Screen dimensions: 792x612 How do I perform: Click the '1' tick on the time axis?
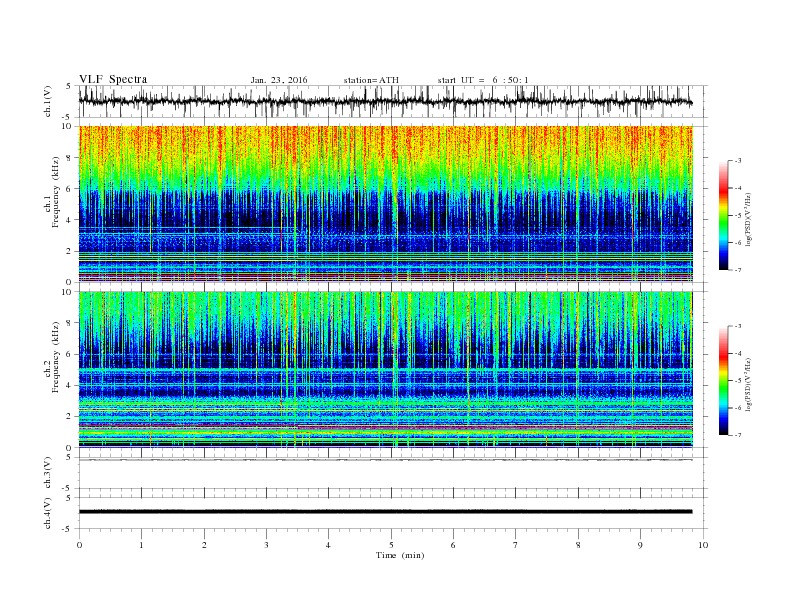[x=142, y=545]
